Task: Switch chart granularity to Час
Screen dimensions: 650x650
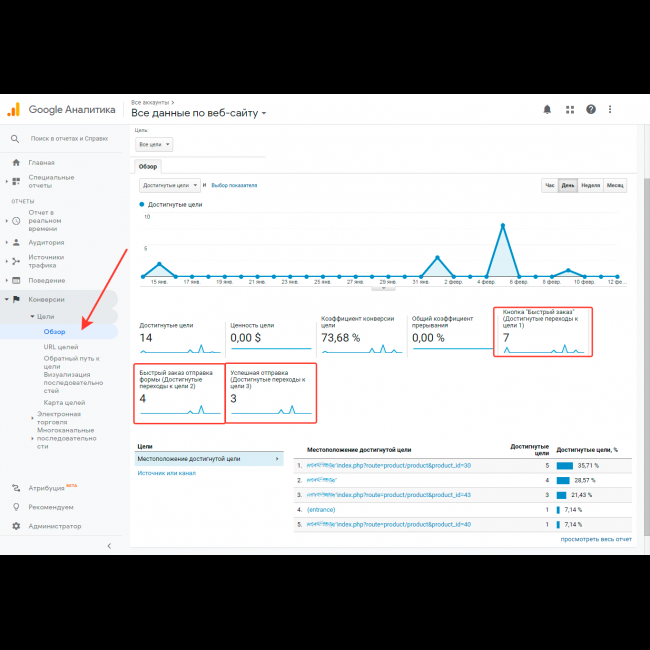Action: tap(549, 185)
